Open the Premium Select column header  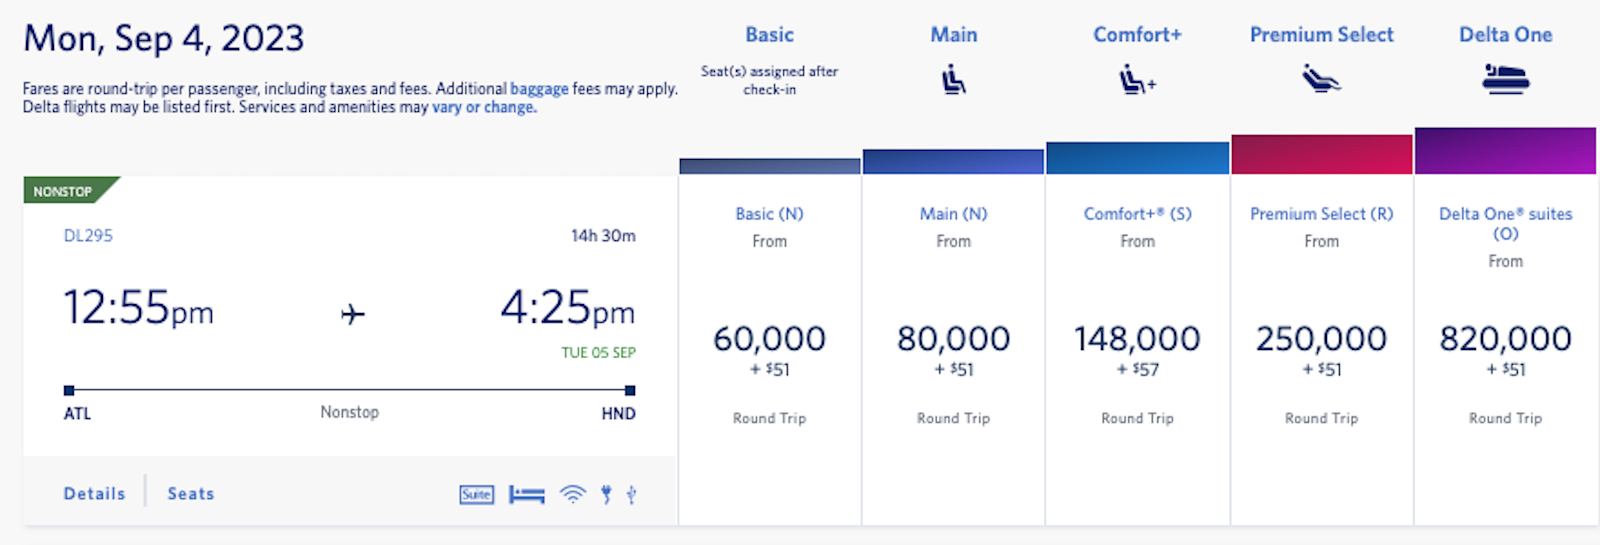tap(1321, 35)
